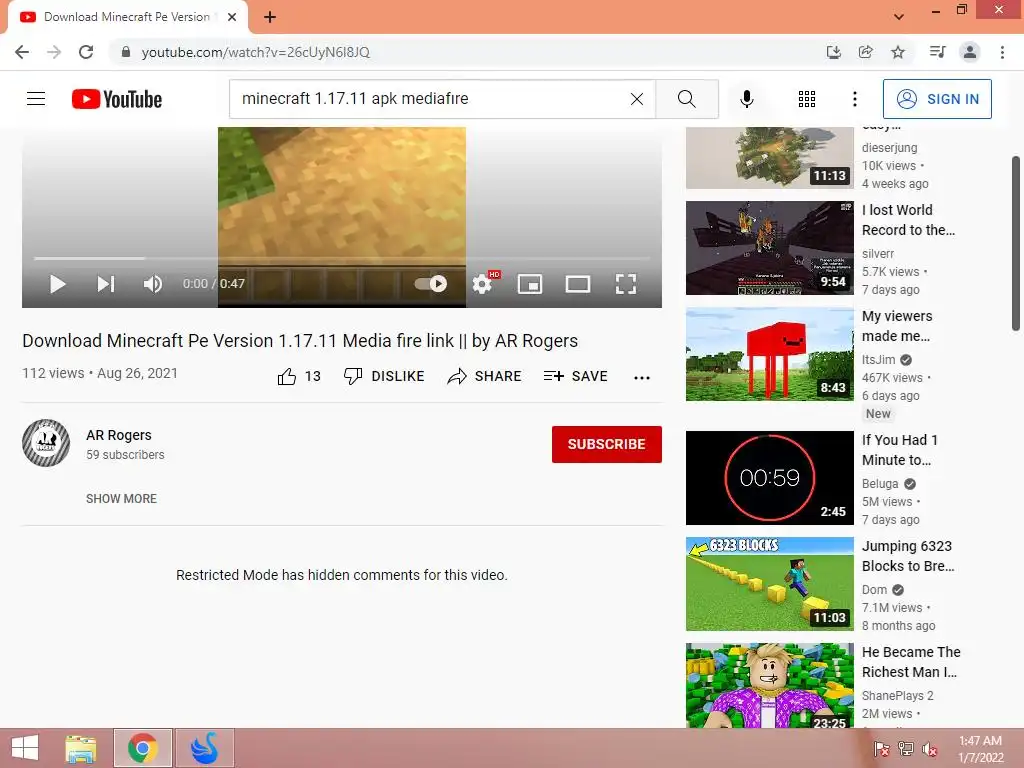Screen dimensions: 1024x768
Task: Open the 00:59 timer video thumbnail
Action: pos(769,477)
